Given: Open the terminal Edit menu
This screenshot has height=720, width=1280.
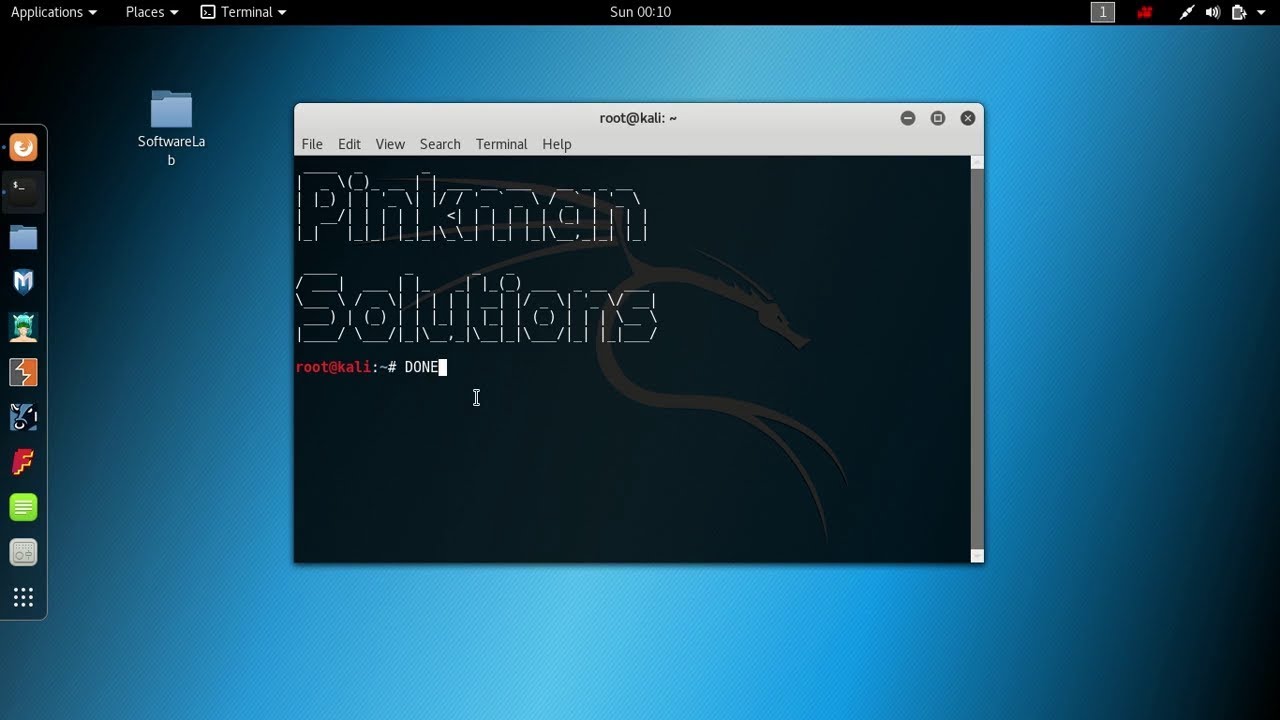Looking at the screenshot, I should click(349, 144).
